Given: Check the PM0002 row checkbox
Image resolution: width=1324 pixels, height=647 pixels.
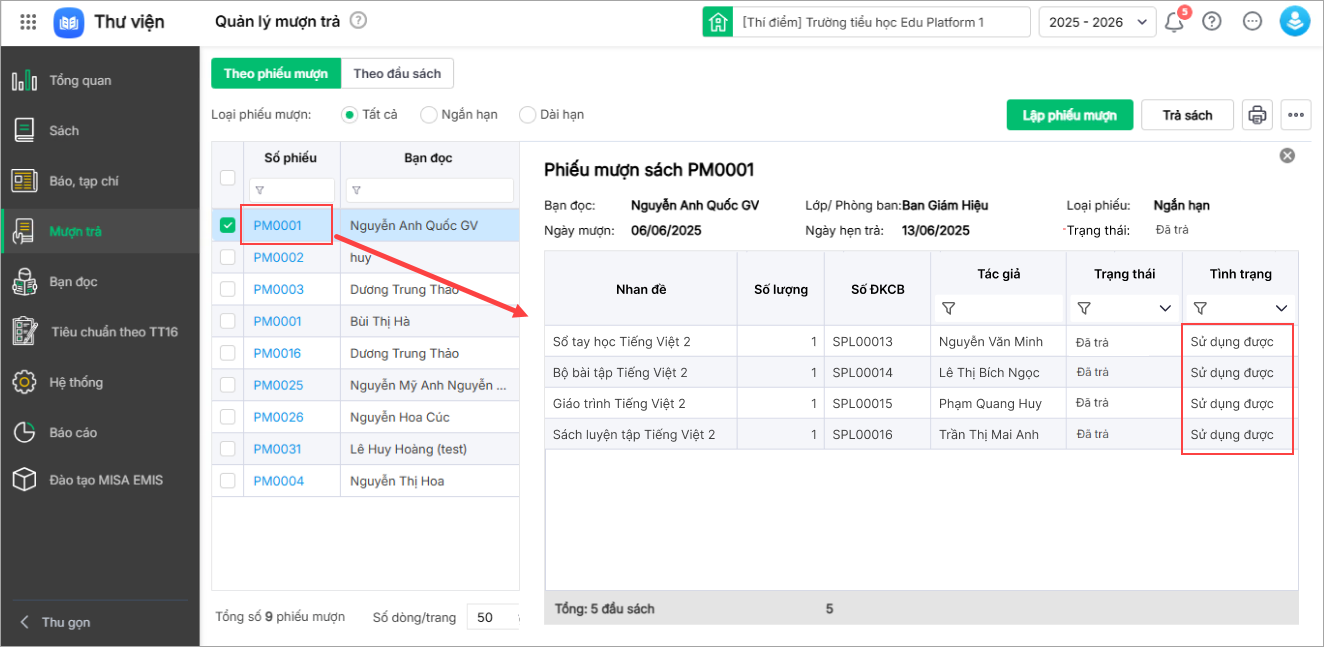Looking at the screenshot, I should (x=227, y=257).
